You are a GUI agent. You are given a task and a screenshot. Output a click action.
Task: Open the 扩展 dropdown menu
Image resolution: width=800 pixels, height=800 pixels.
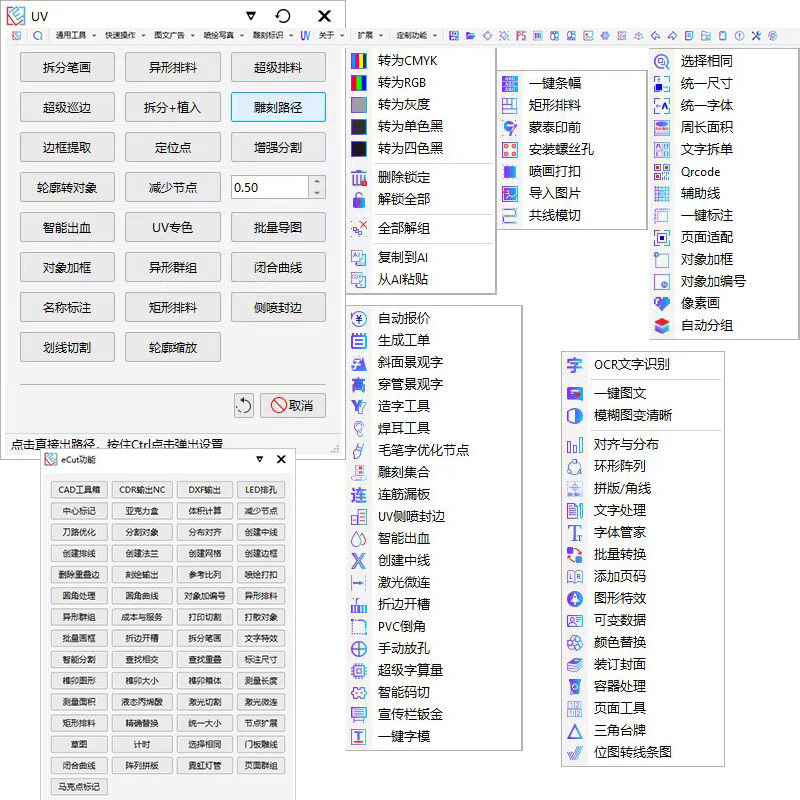(370, 35)
